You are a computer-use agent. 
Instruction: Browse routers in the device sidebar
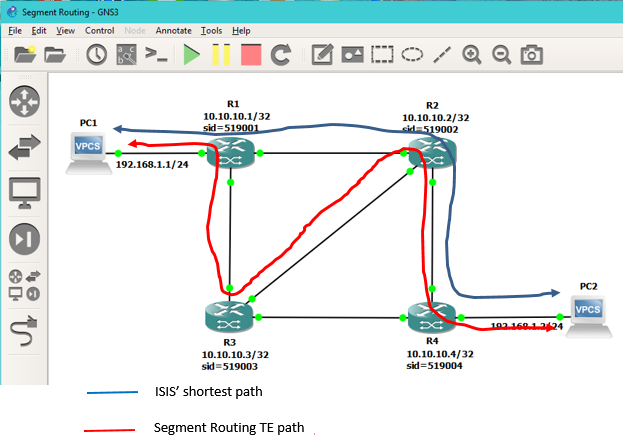pyautogui.click(x=24, y=101)
